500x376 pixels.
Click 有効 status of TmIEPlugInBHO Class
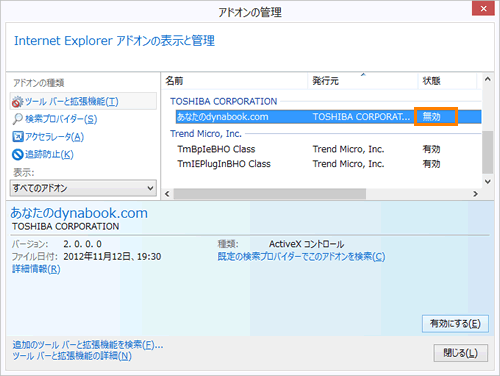click(x=431, y=164)
